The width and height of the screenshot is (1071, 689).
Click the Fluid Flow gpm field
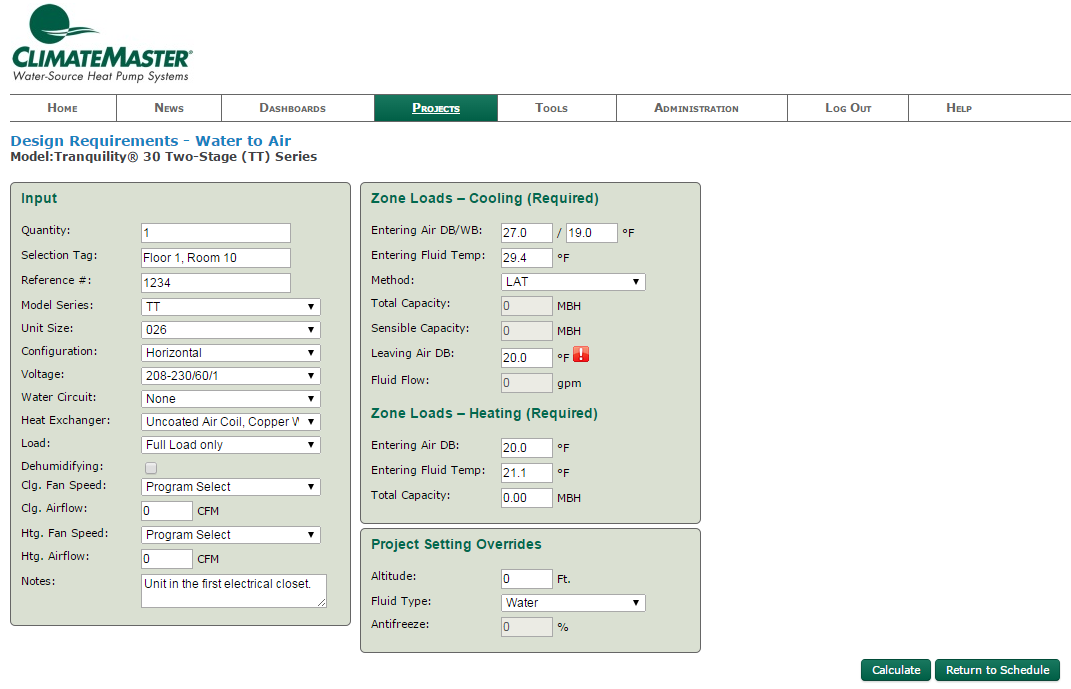click(x=527, y=383)
